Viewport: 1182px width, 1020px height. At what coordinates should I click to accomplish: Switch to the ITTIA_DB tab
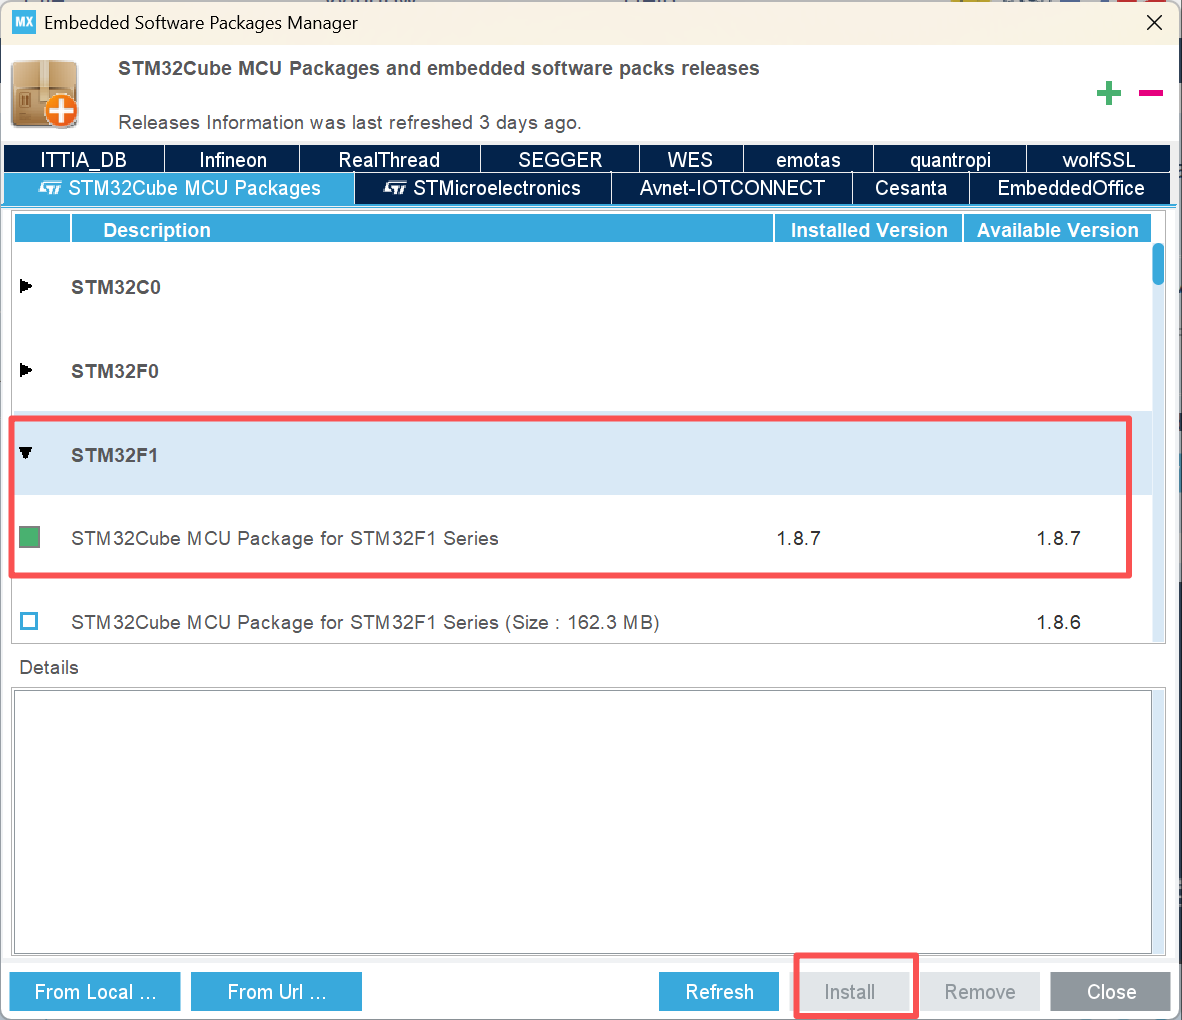click(x=84, y=159)
